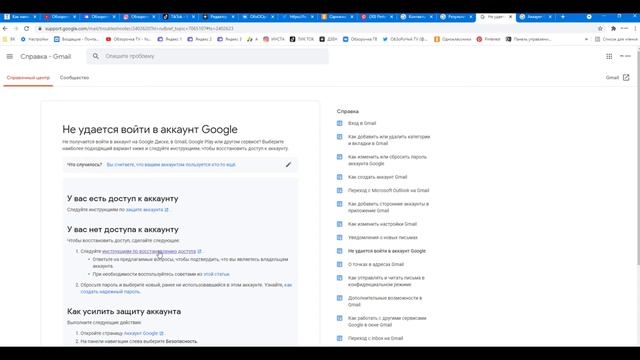Open the 'ДЗЕН' bookmark
The image size is (640, 360).
(328, 39)
